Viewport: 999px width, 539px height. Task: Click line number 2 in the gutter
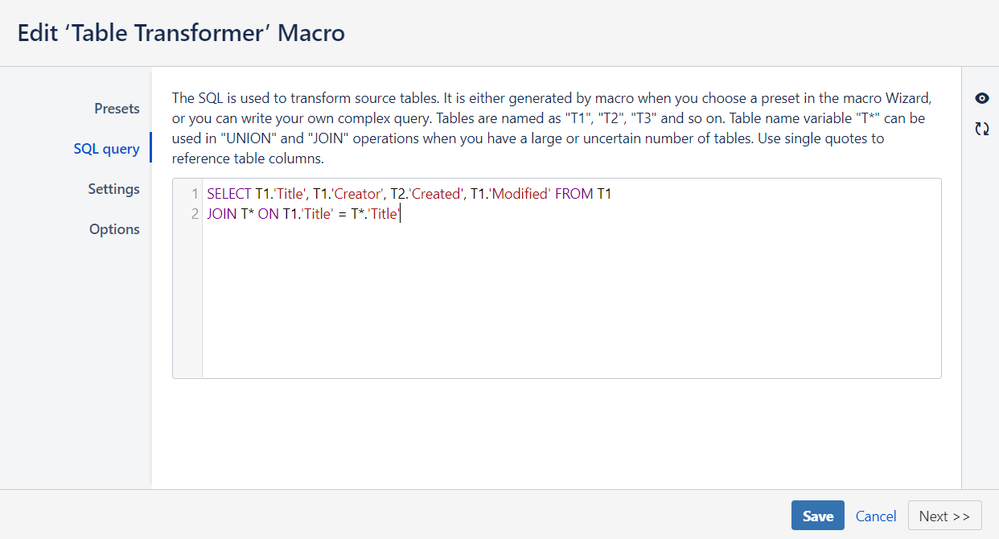(195, 214)
